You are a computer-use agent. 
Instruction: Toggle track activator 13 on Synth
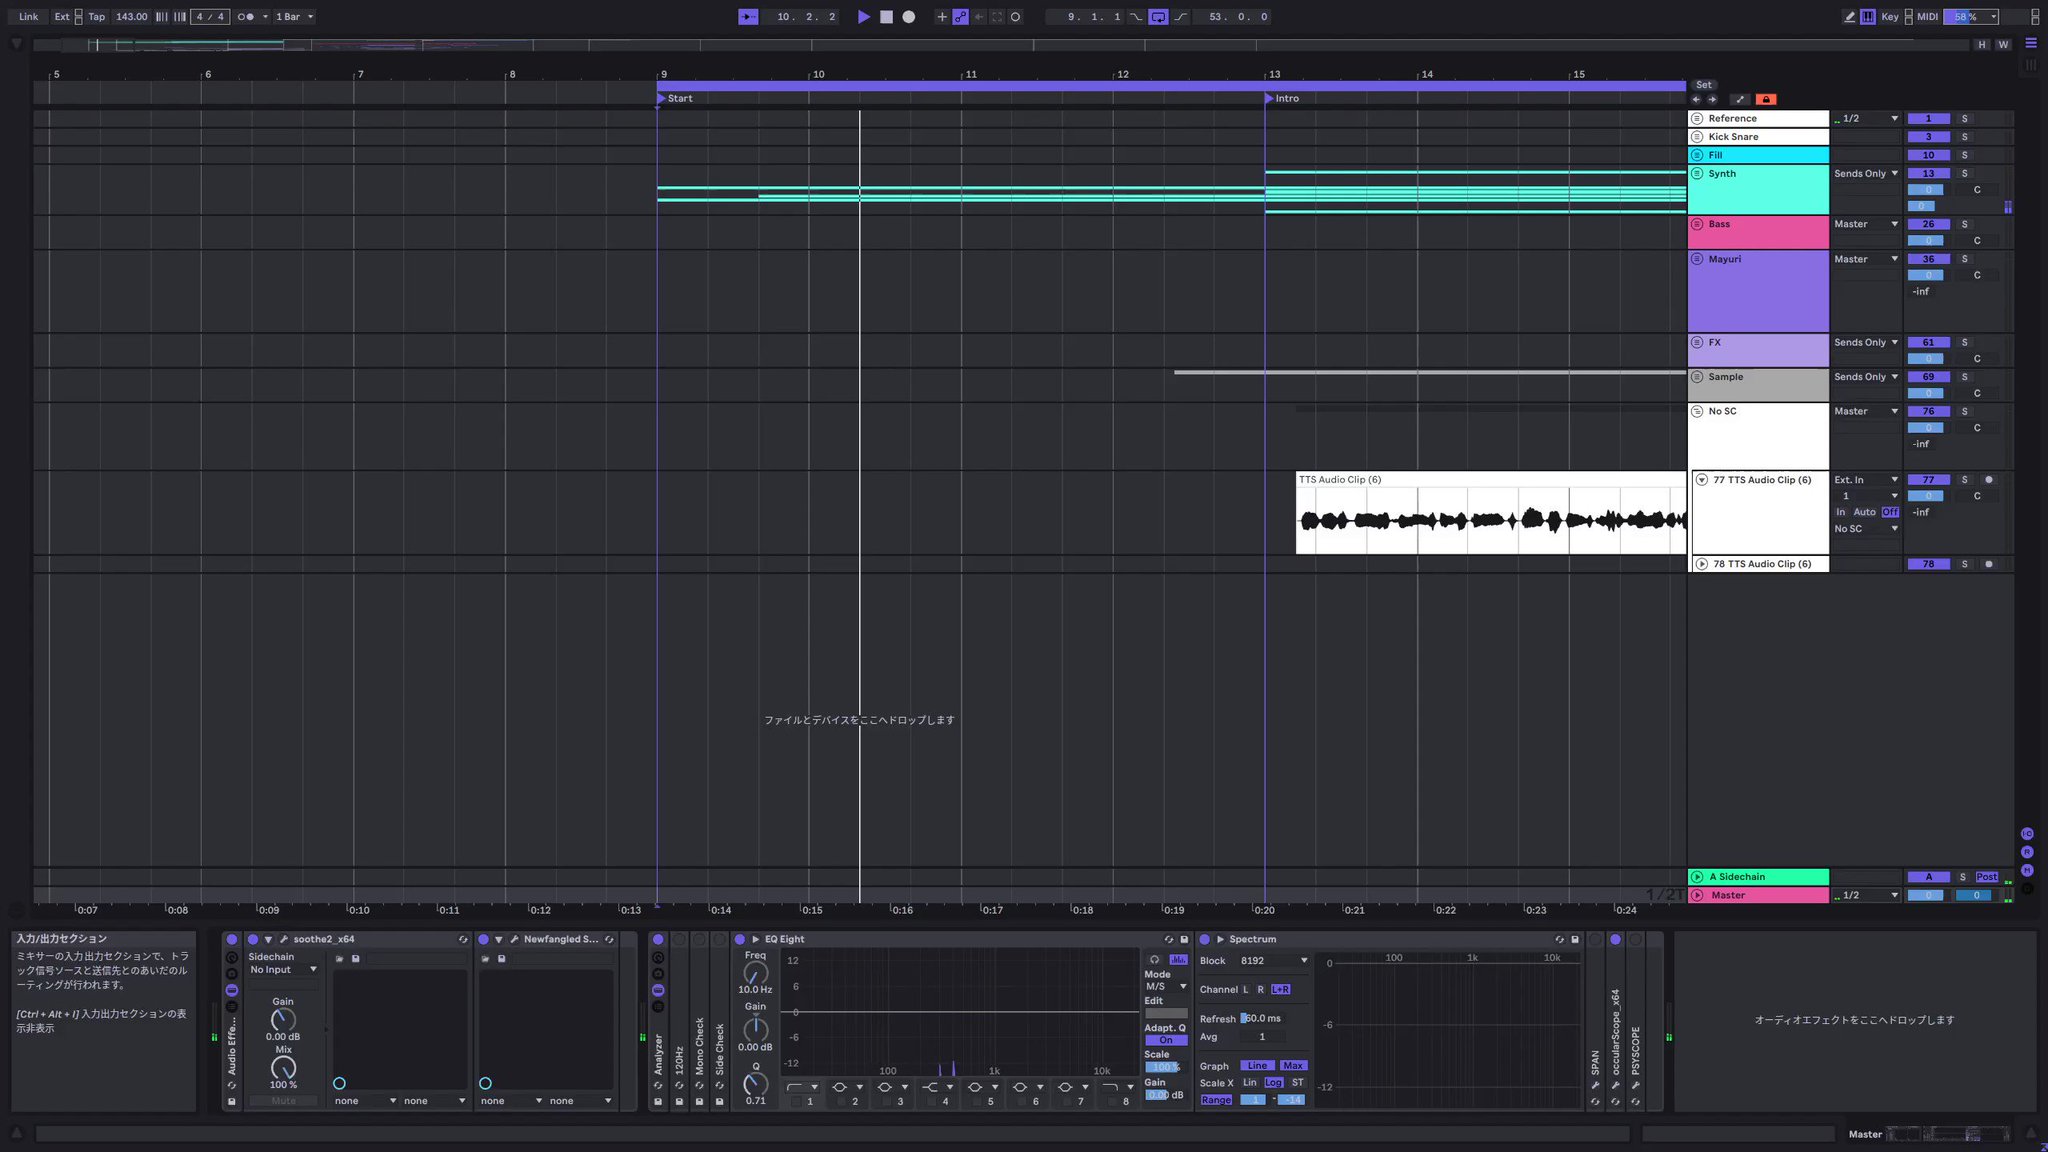click(x=1928, y=174)
